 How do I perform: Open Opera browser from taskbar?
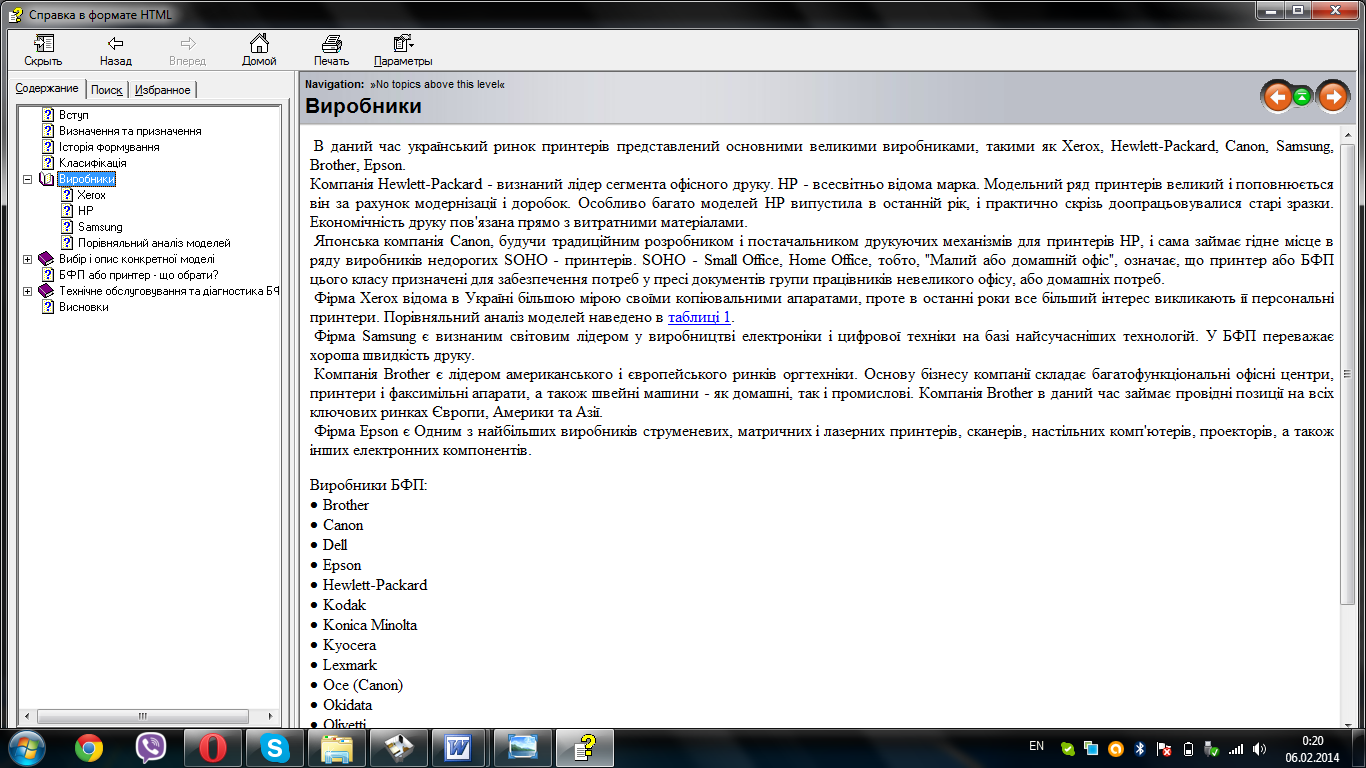pos(213,747)
